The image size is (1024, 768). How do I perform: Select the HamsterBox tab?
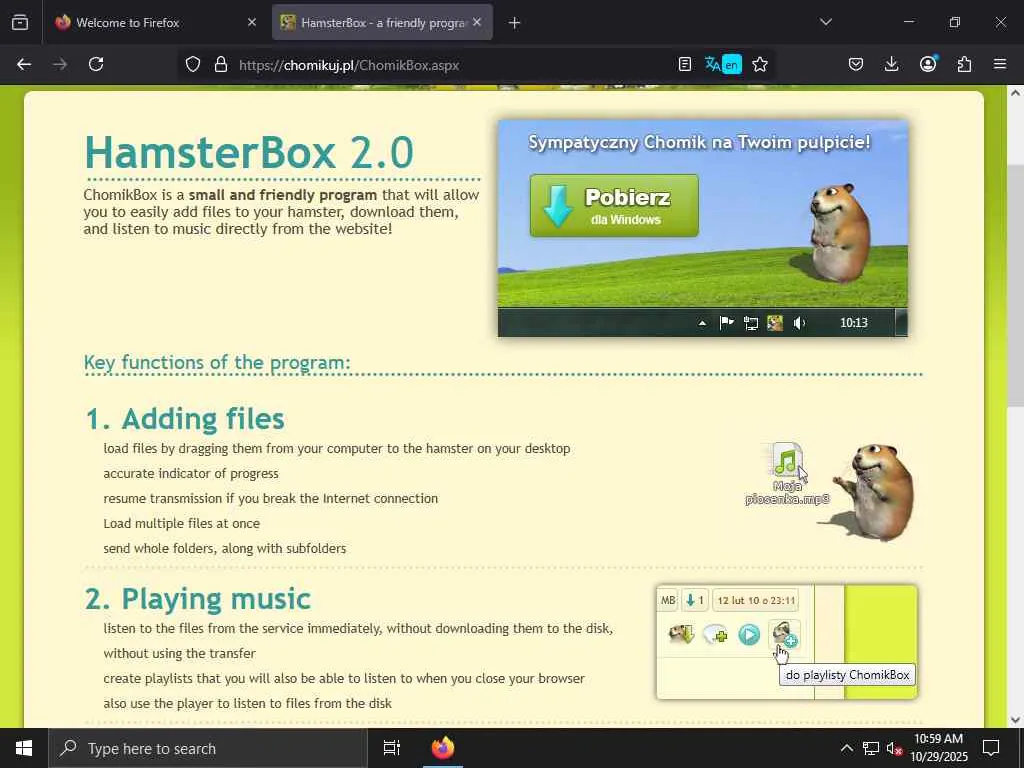coord(382,23)
